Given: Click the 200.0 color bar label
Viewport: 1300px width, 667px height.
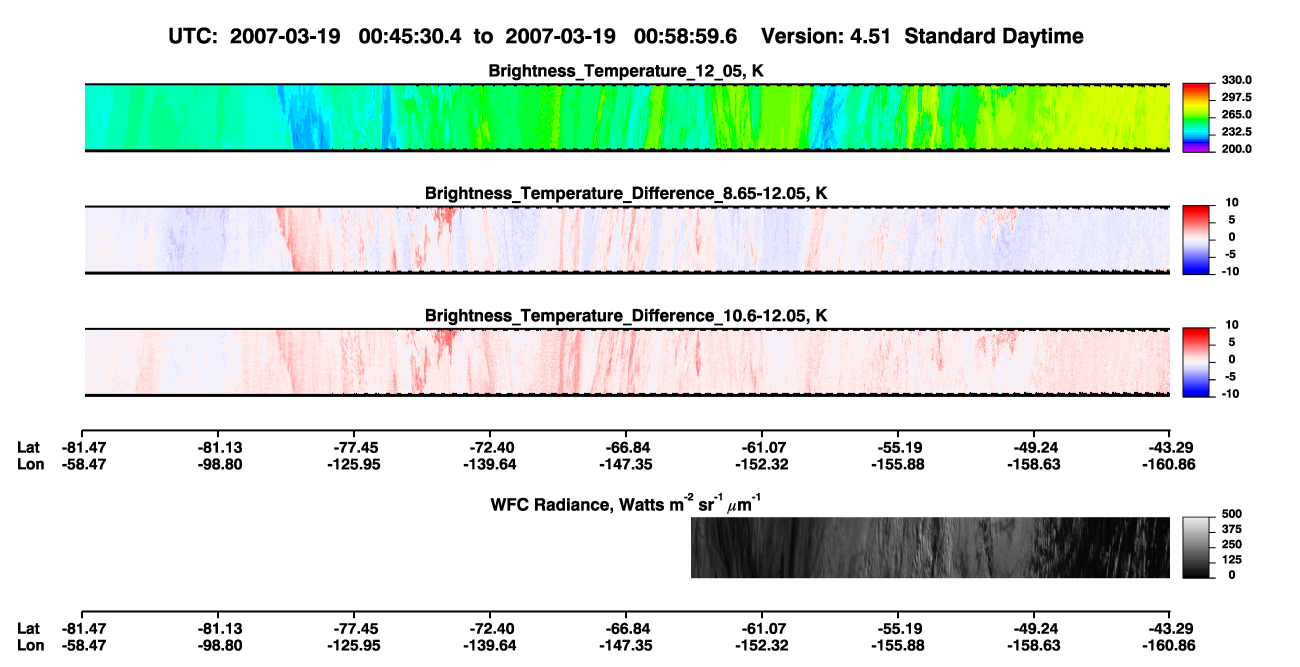Looking at the screenshot, I should click(x=1237, y=148).
